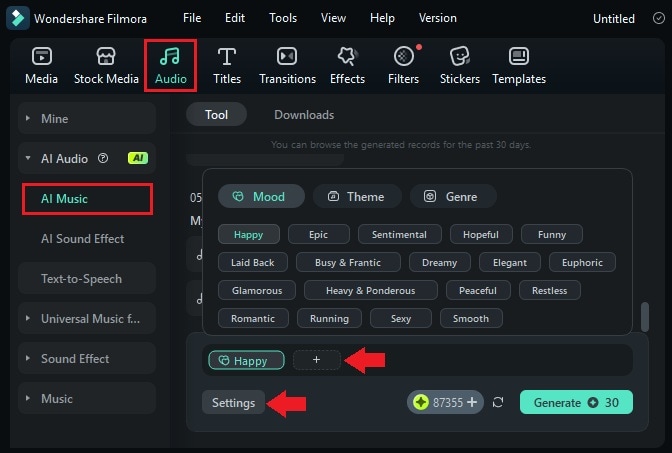Add another tag with dashed plus button
672x453 pixels.
(317, 360)
